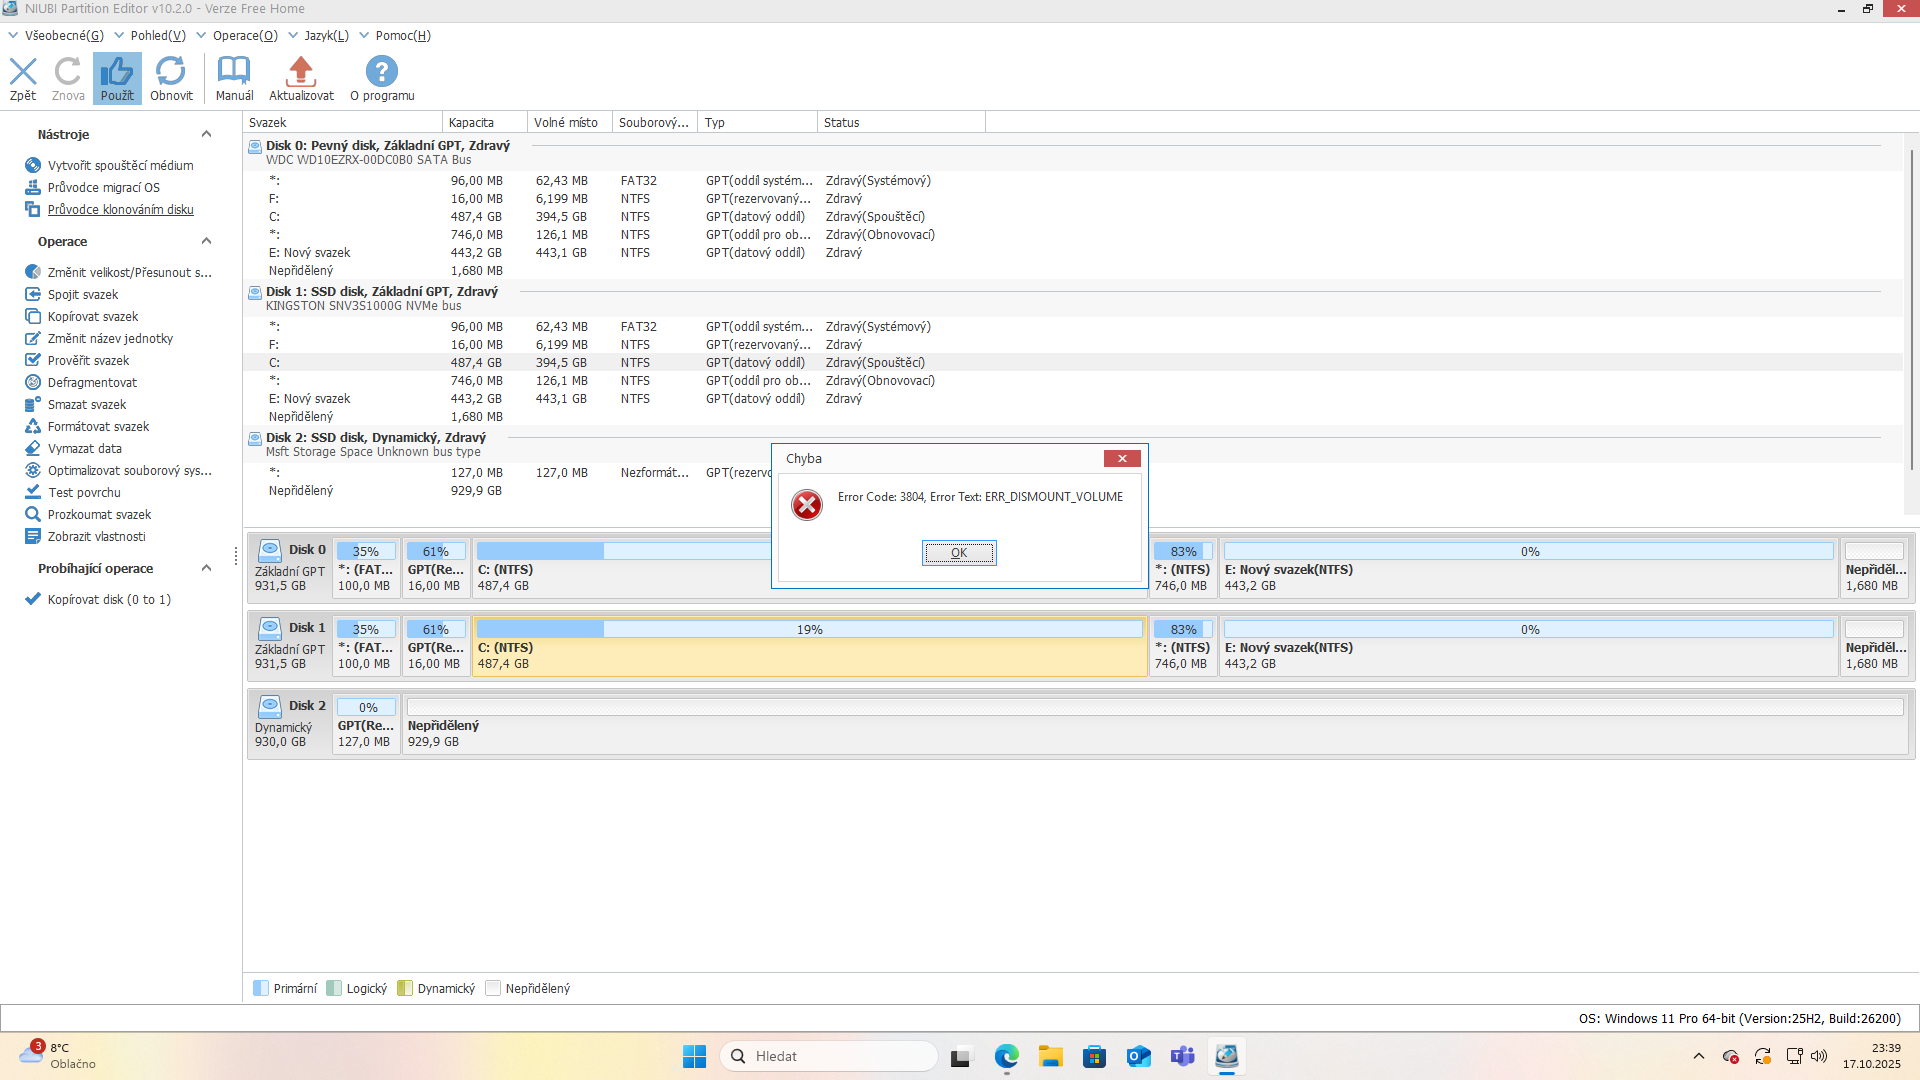This screenshot has width=1920, height=1080.
Task: Click the Použít apply thumbs-up icon
Action: pyautogui.click(x=117, y=72)
